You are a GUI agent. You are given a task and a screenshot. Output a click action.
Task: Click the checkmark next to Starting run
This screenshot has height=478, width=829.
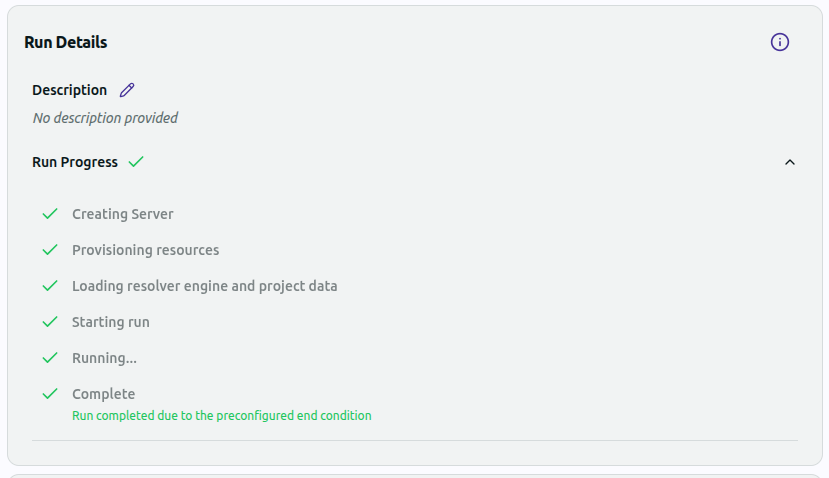[50, 322]
